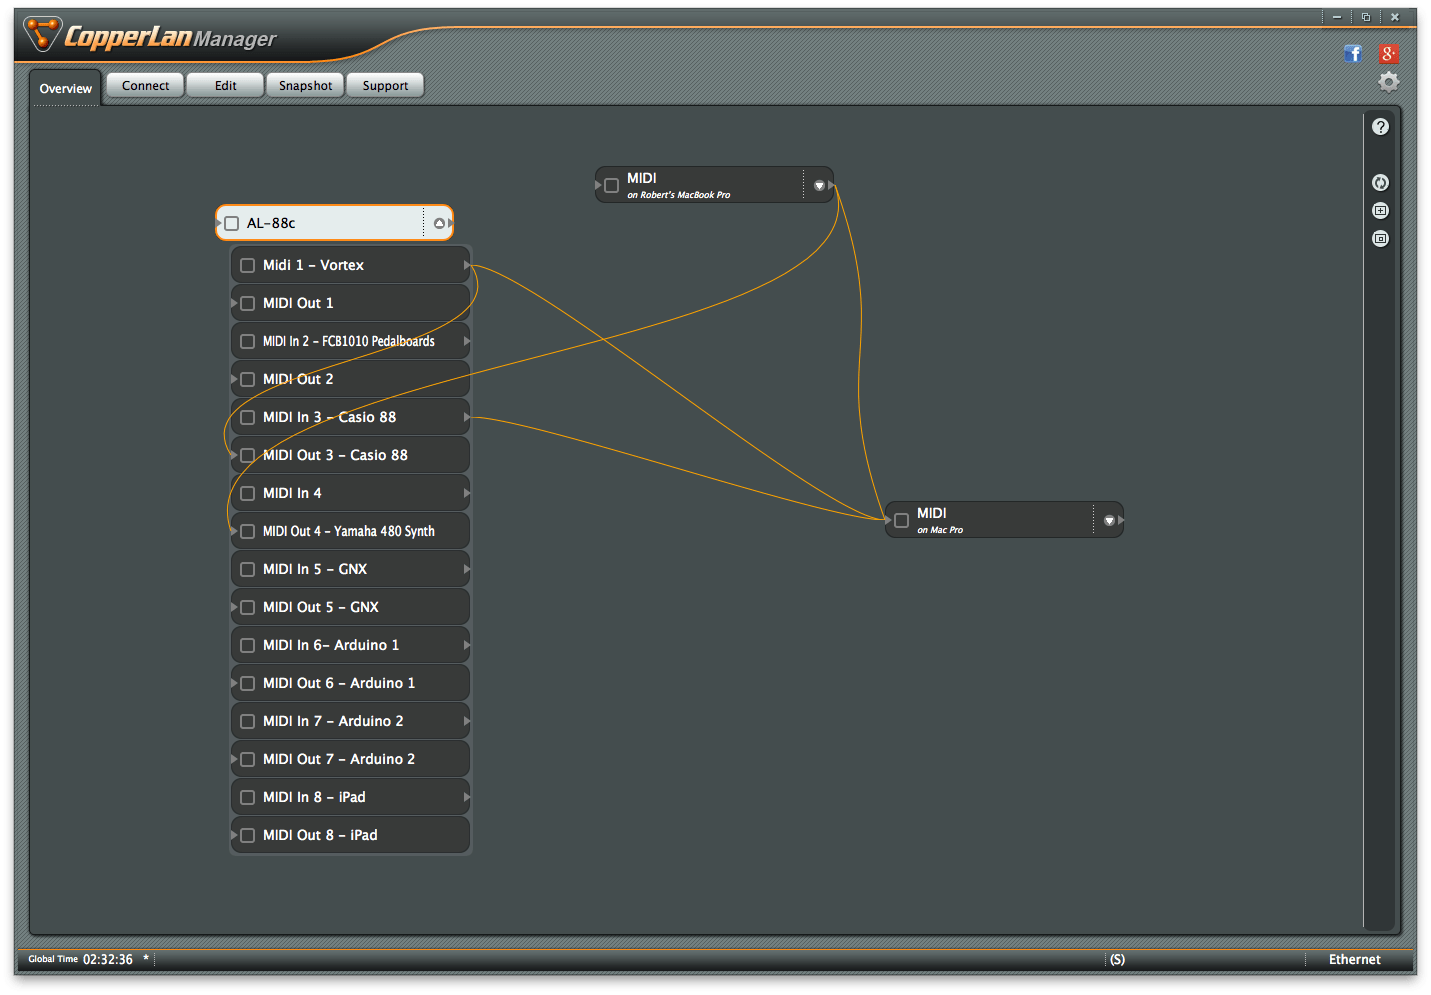Click the 'on Mac Pro' subtitle

pos(940,530)
